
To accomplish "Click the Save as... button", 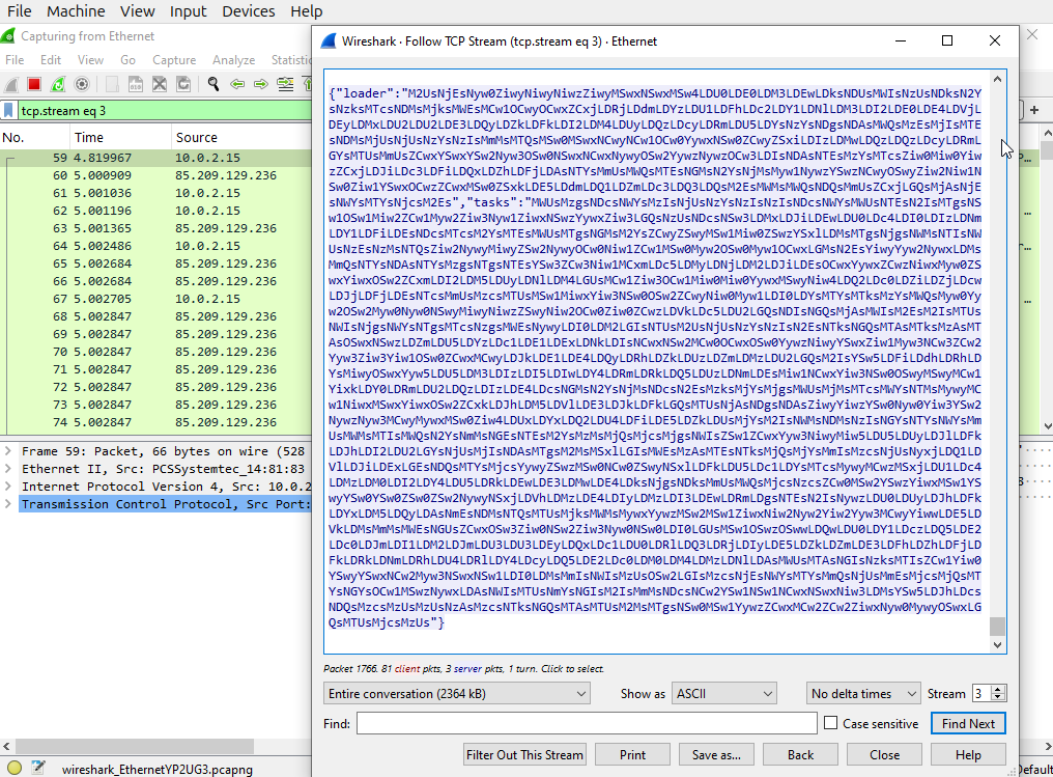I will [716, 755].
